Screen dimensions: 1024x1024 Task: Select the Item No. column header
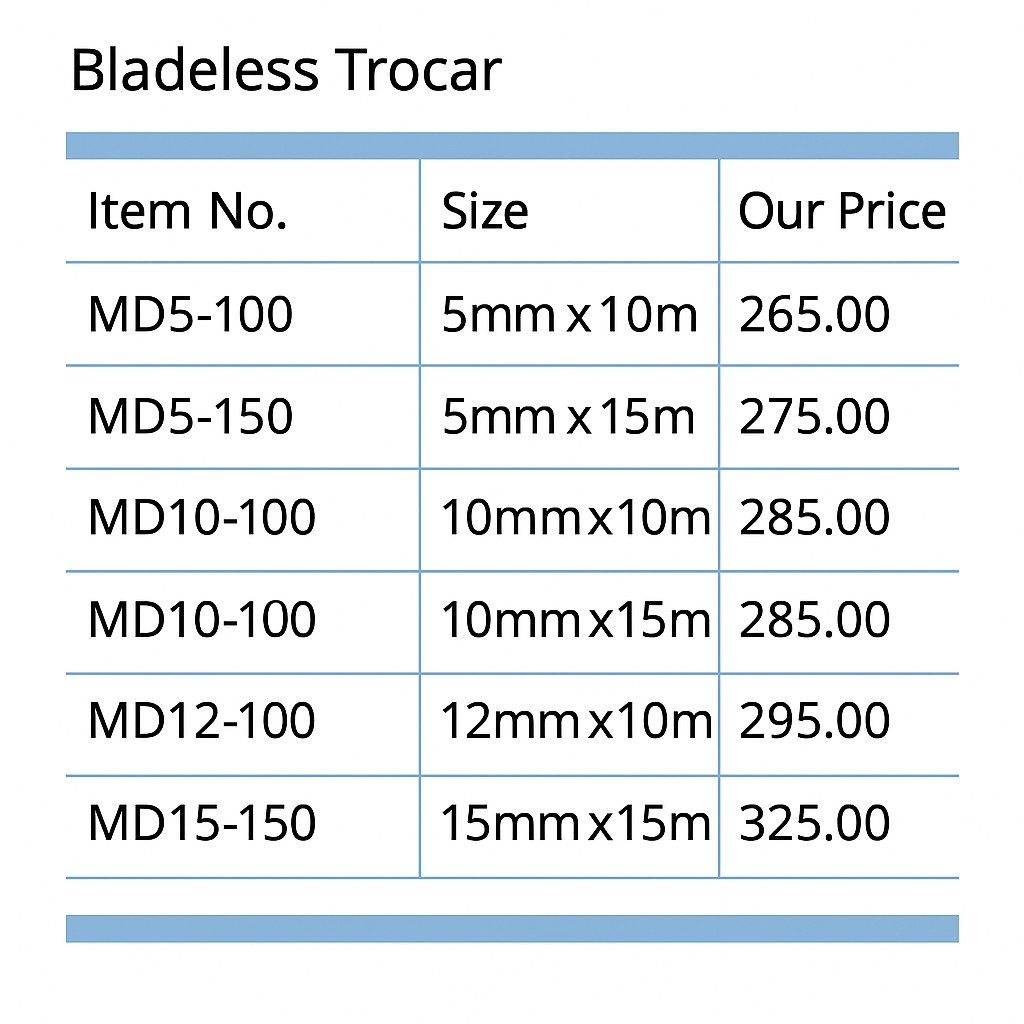coord(187,212)
